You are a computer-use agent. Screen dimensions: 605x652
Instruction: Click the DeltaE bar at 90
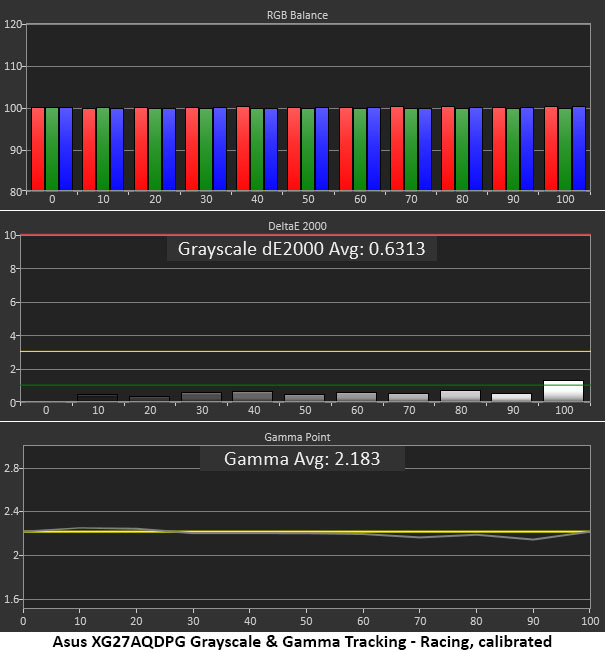[x=511, y=398]
